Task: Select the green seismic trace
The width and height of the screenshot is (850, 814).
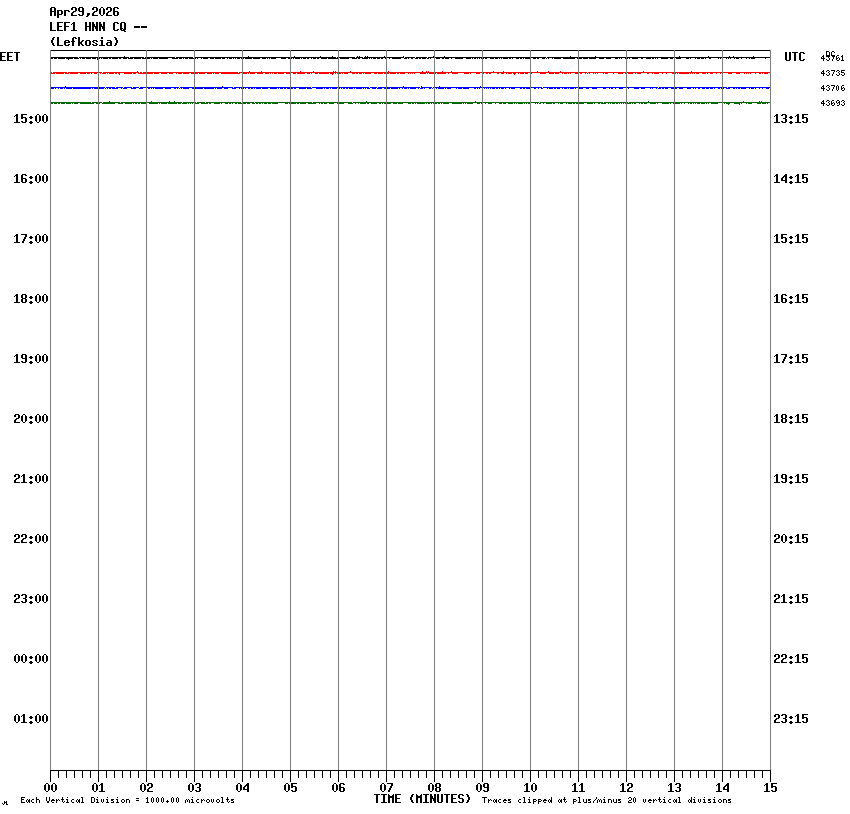Action: point(410,103)
